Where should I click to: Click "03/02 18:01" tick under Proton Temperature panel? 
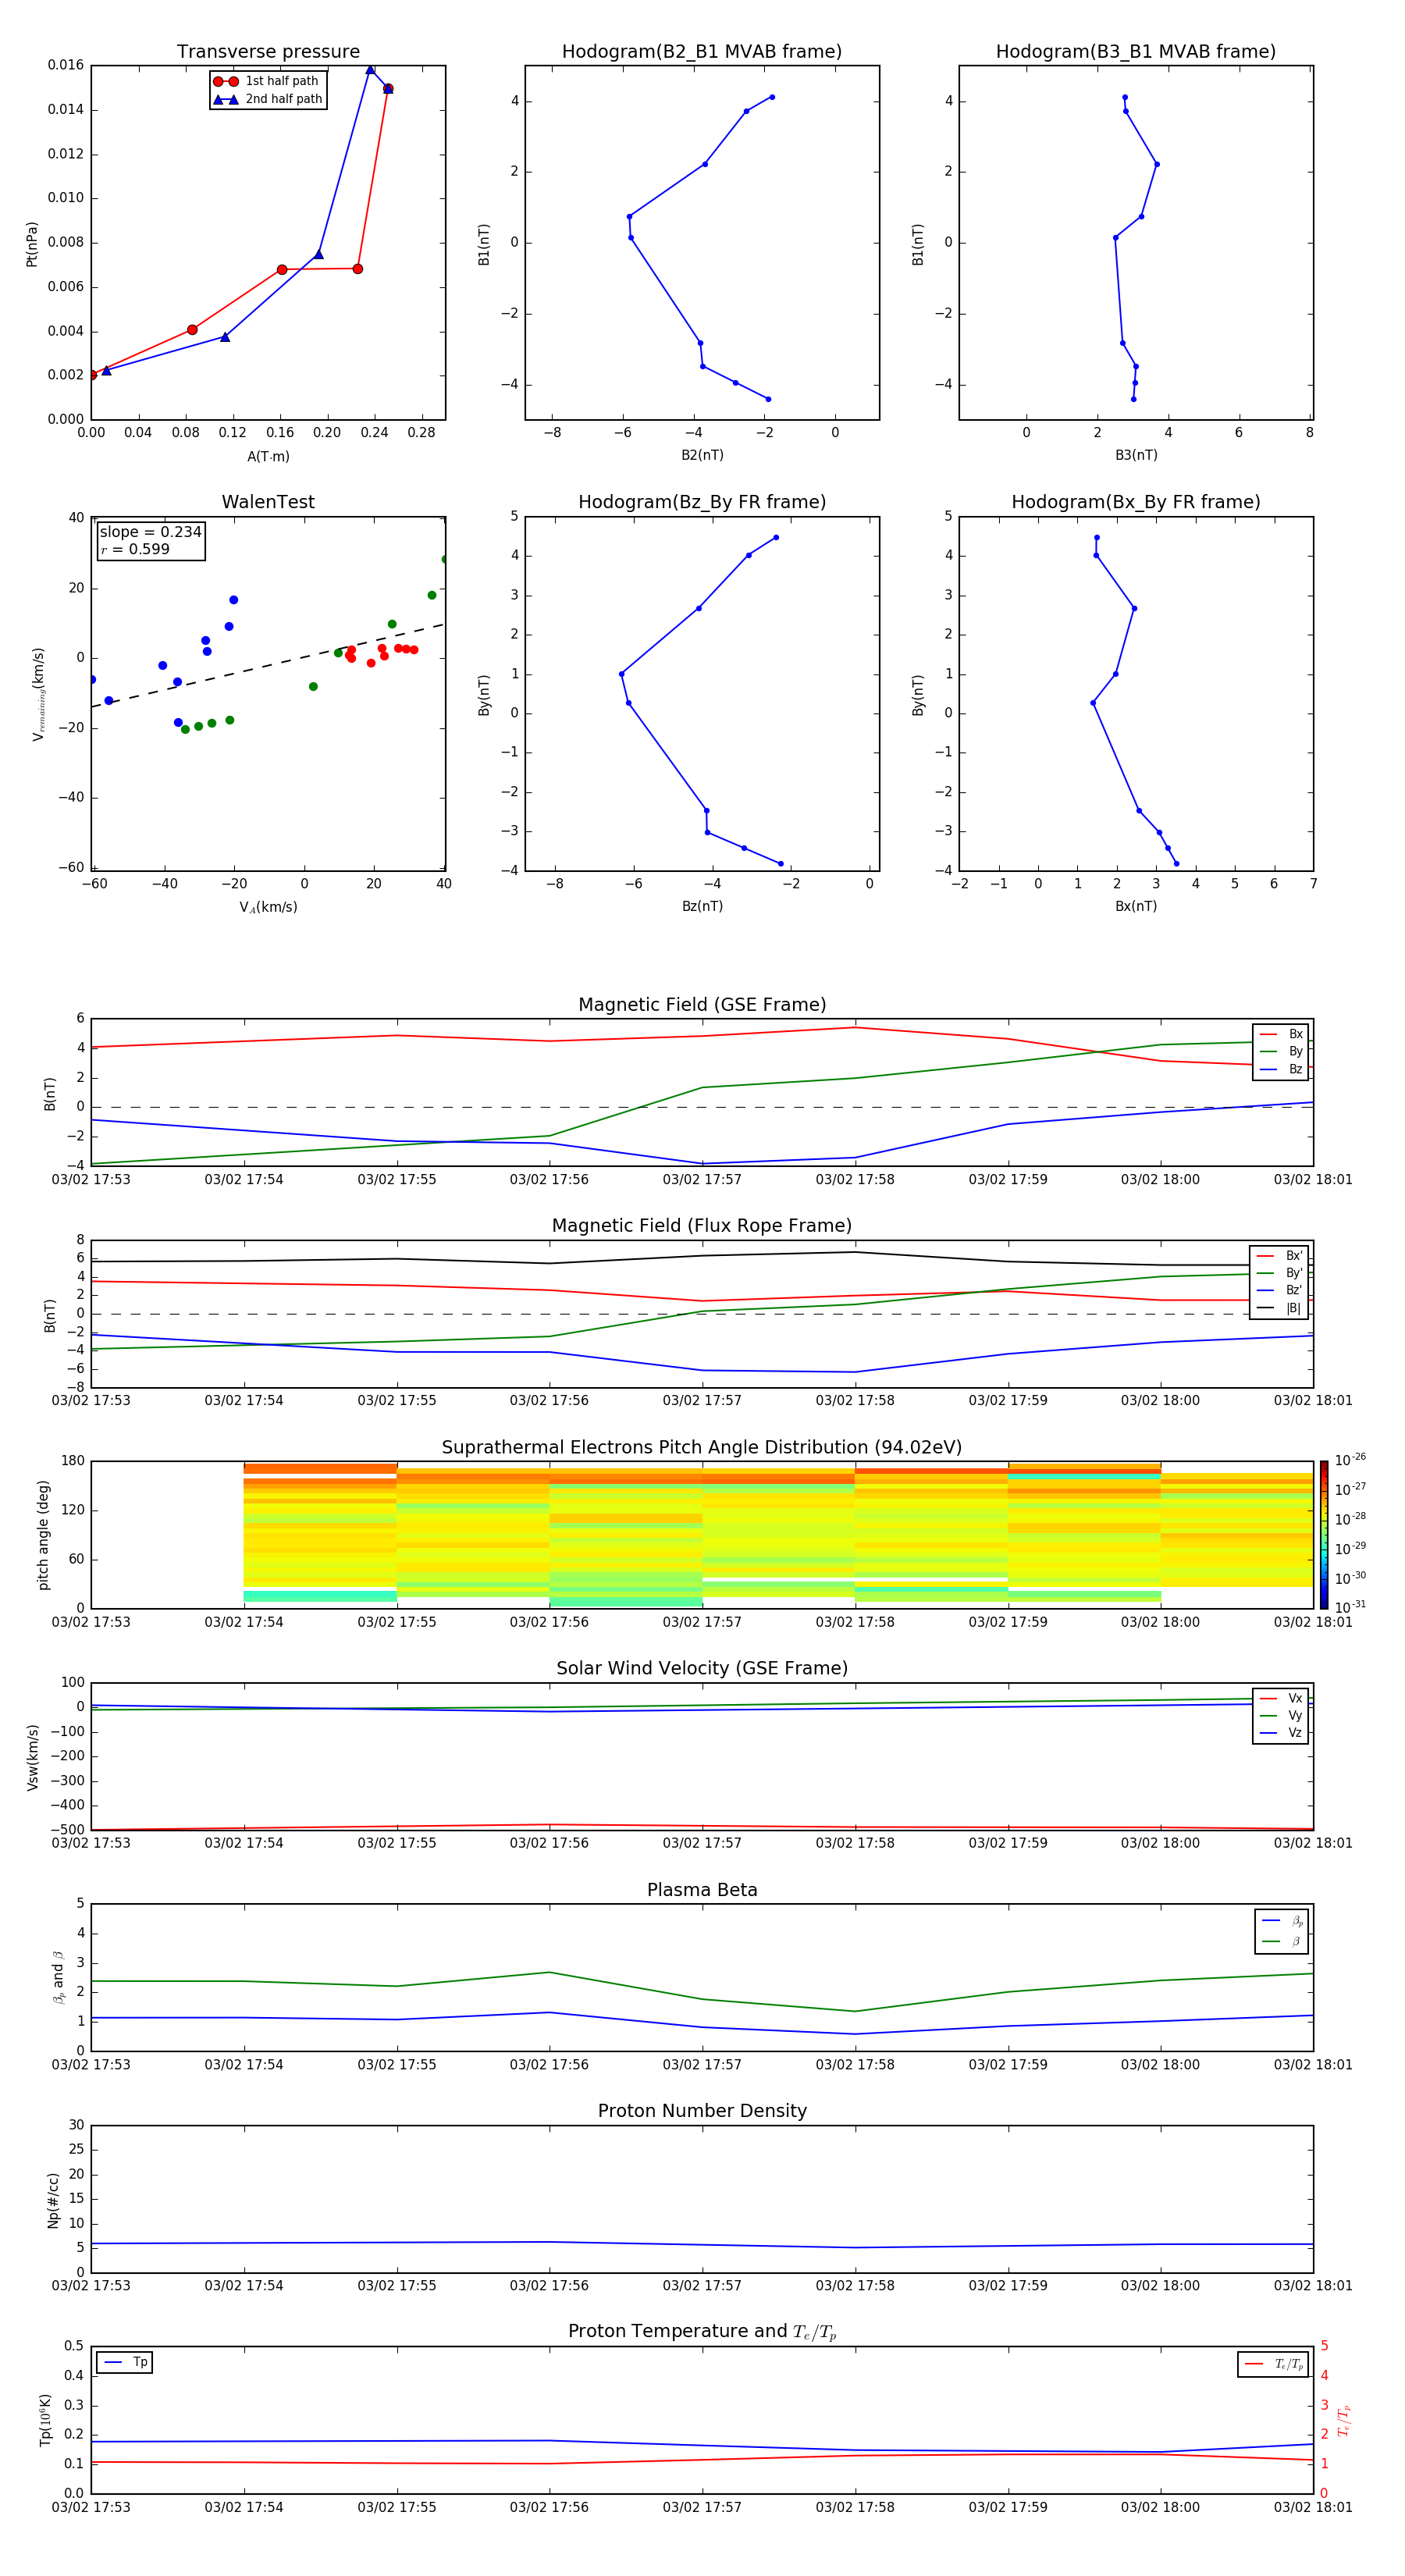1312,2507
